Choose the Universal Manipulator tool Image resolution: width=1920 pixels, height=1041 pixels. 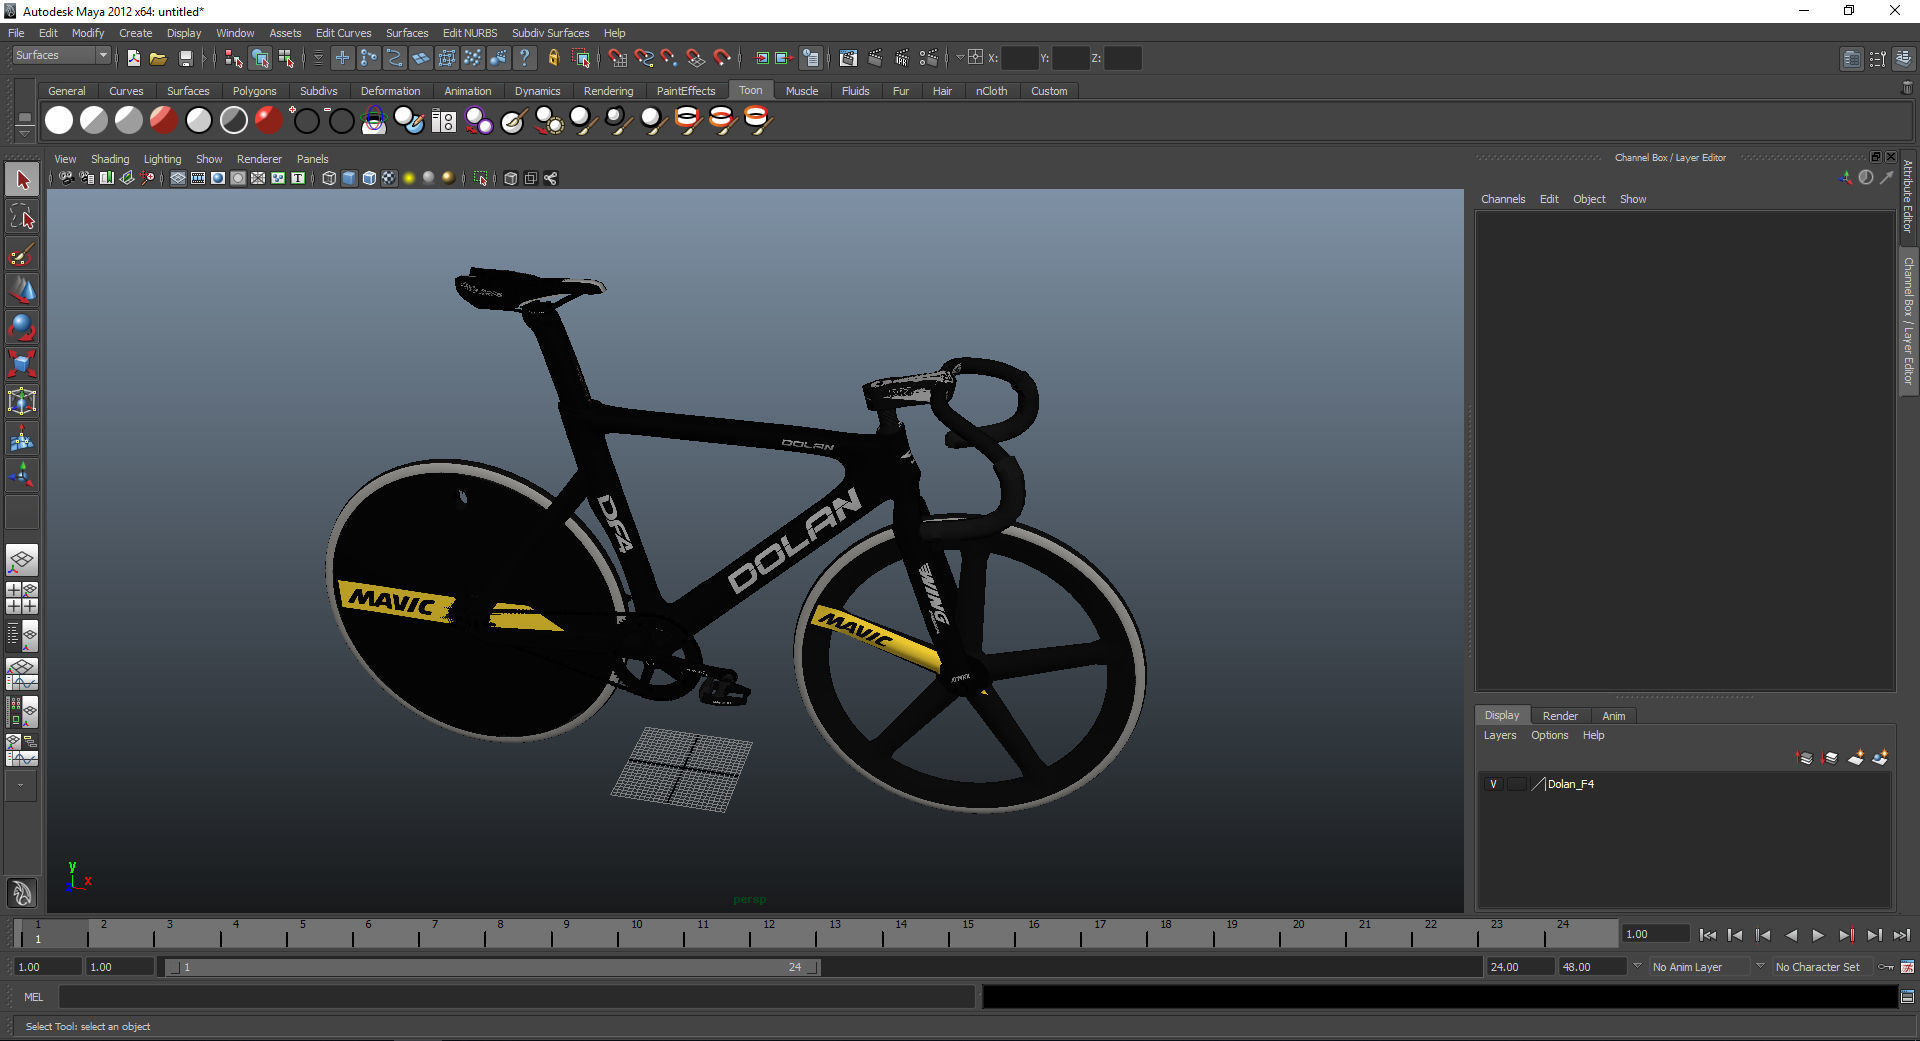pyautogui.click(x=22, y=401)
